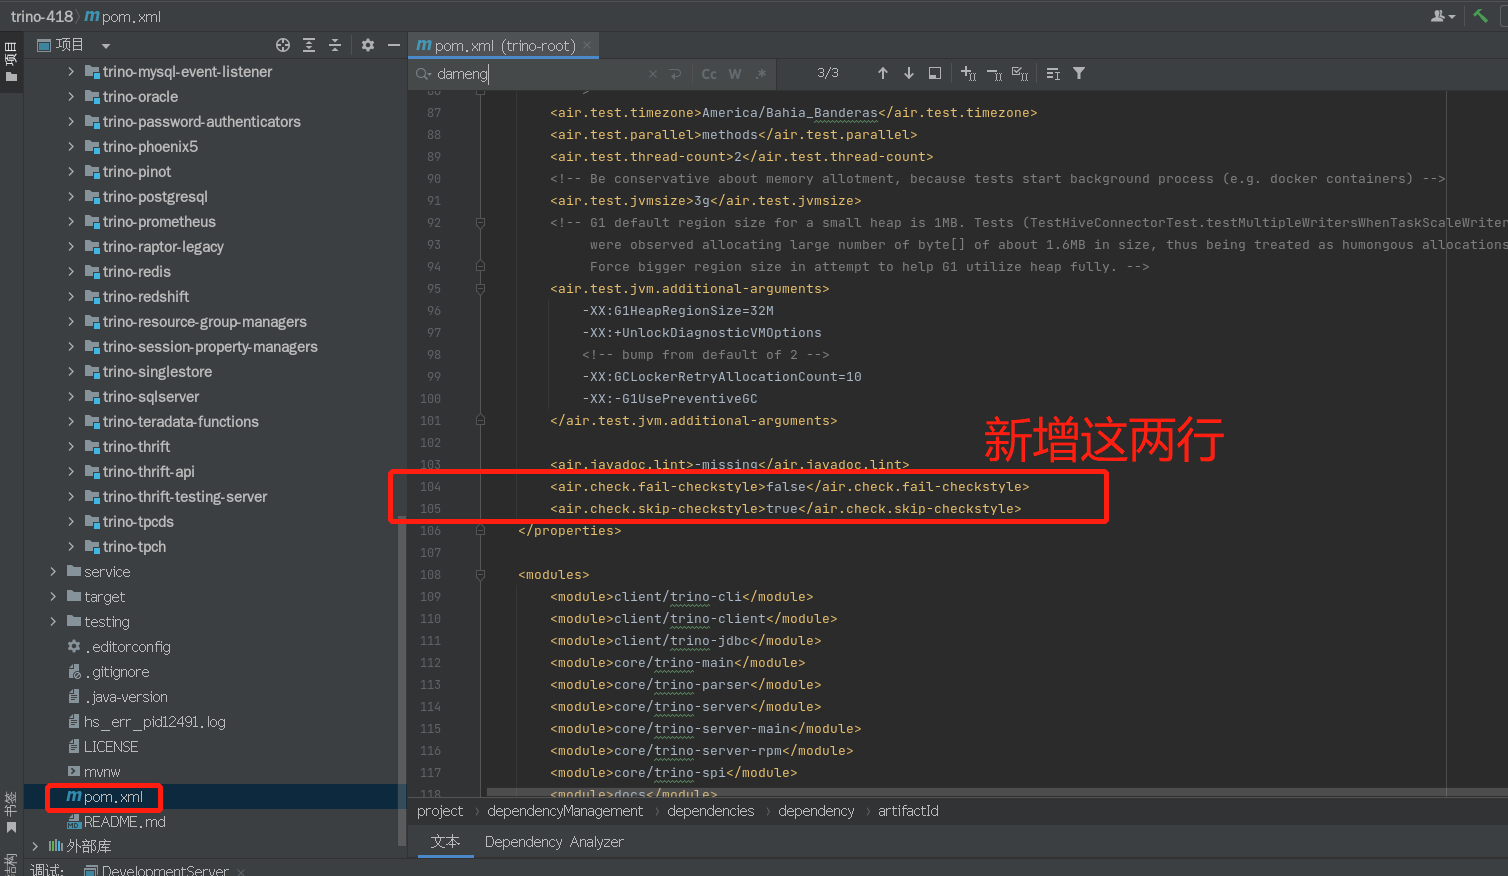Click the new line icon in search field

pyautogui.click(x=676, y=74)
